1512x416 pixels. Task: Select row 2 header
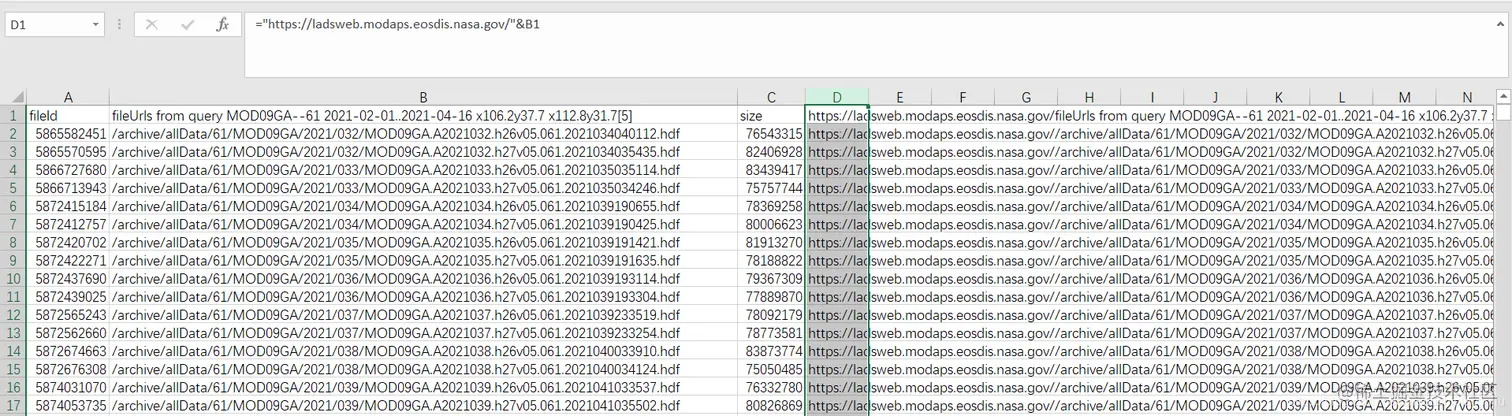pos(13,133)
